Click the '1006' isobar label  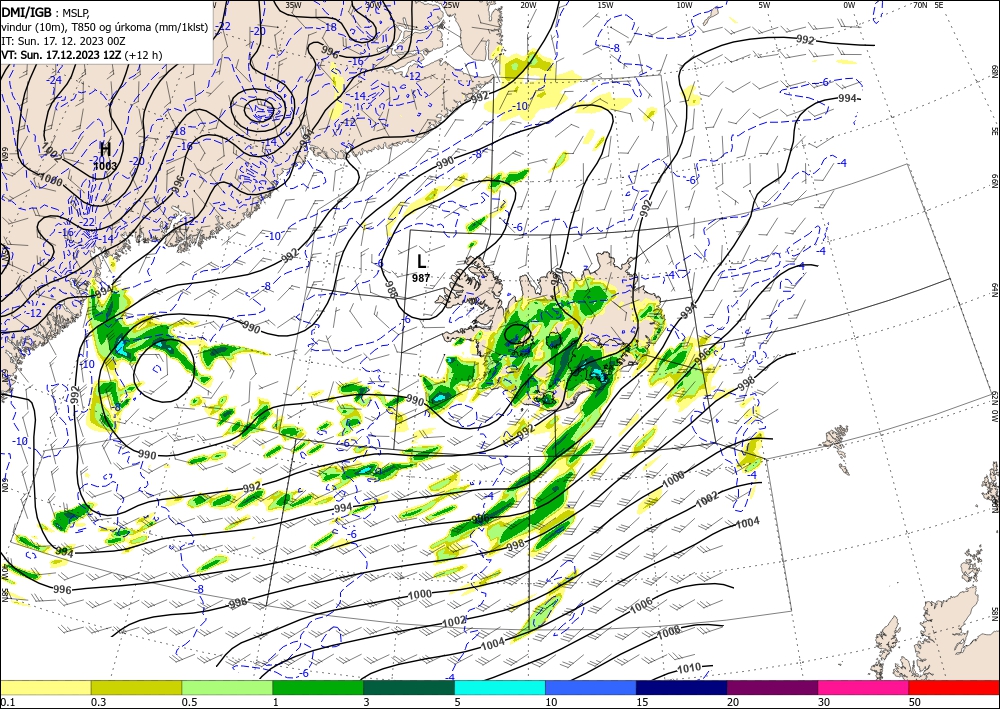tap(641, 604)
